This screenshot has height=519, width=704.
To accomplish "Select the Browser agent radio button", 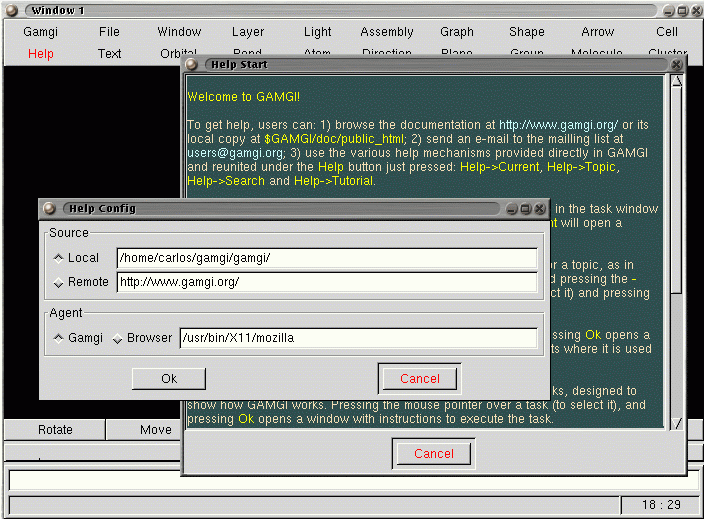I will click(118, 339).
